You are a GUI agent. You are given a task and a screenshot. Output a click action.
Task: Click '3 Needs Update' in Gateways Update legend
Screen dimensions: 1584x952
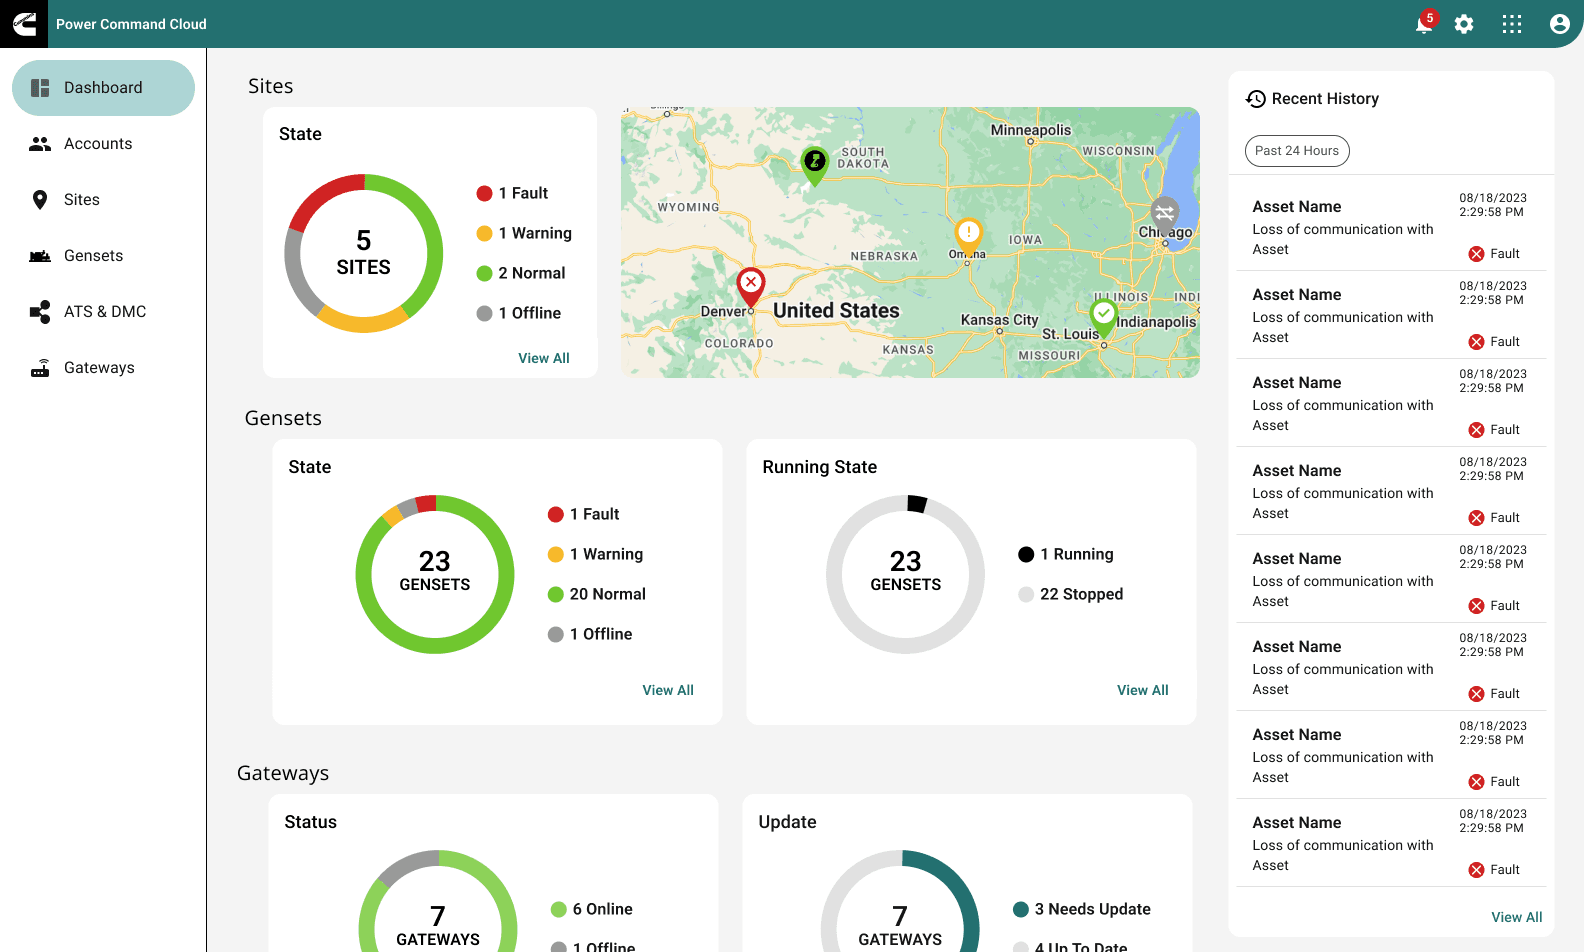coord(1093,909)
